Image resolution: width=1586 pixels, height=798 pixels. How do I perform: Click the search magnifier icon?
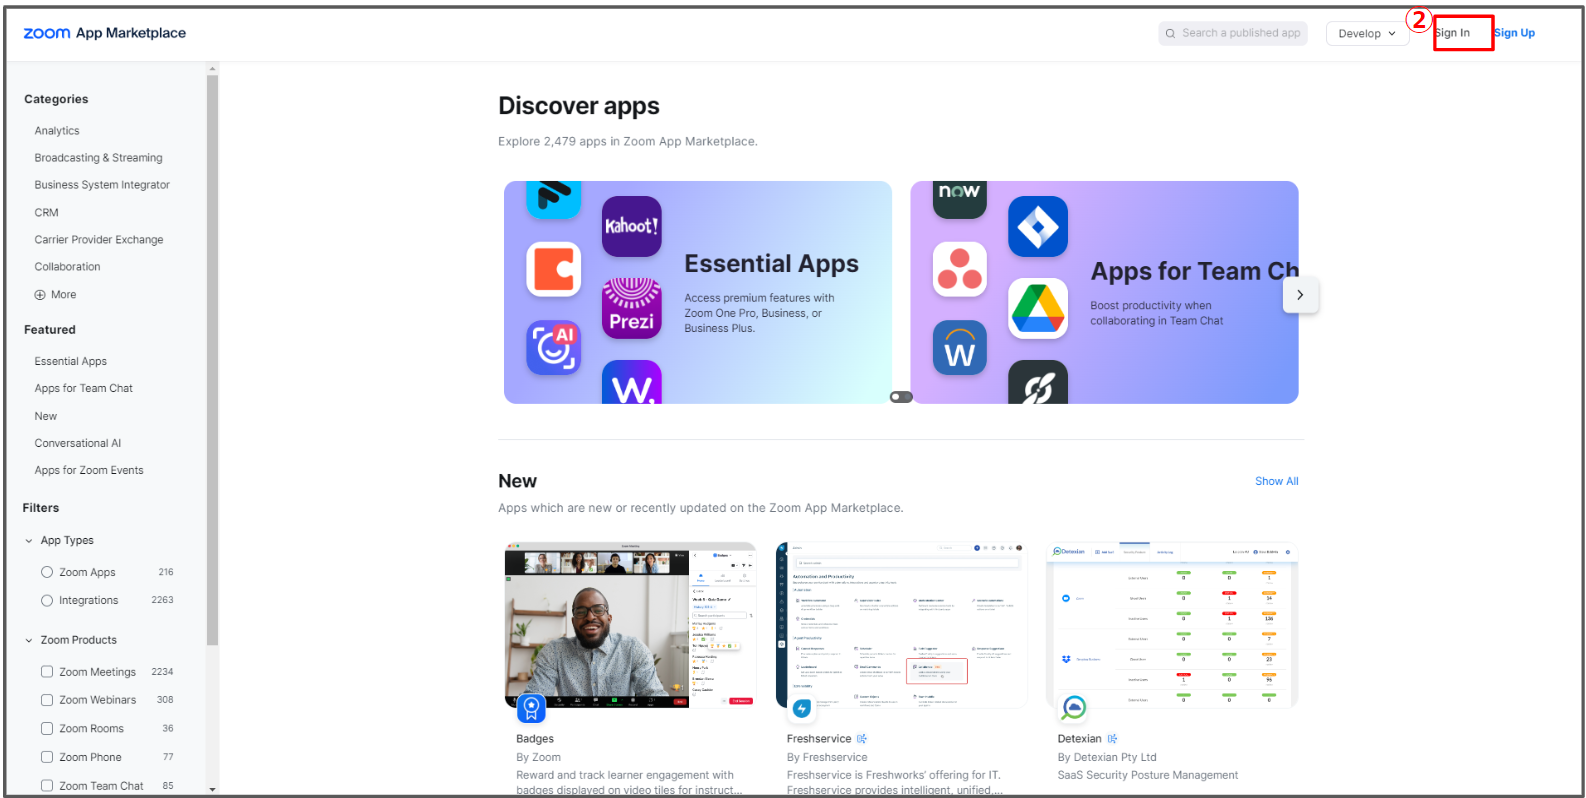(1170, 34)
